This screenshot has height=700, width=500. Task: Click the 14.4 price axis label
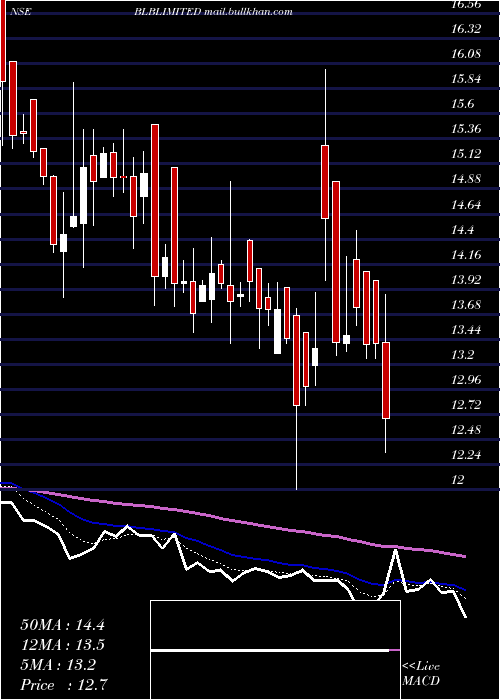click(x=463, y=230)
